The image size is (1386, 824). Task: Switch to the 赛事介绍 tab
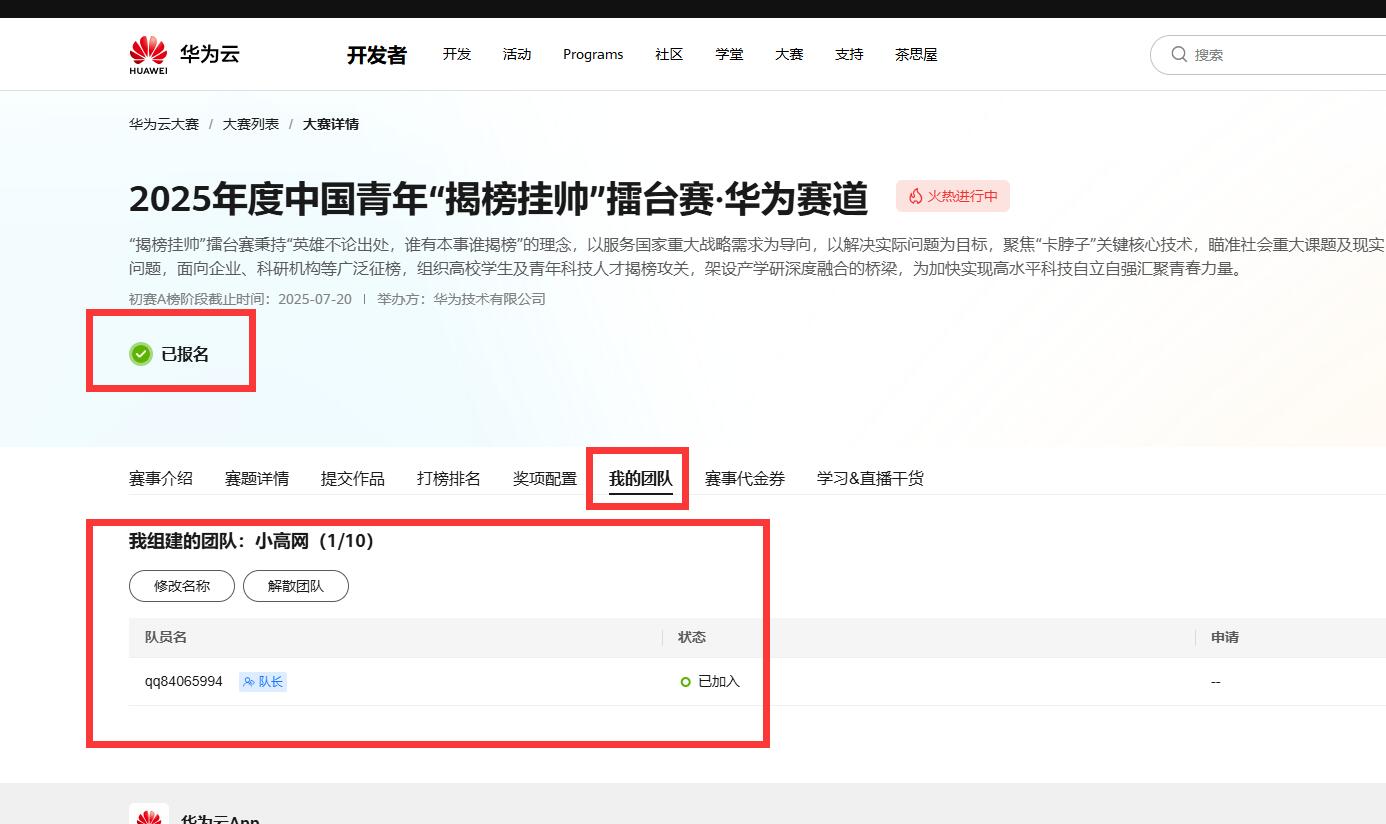click(161, 478)
